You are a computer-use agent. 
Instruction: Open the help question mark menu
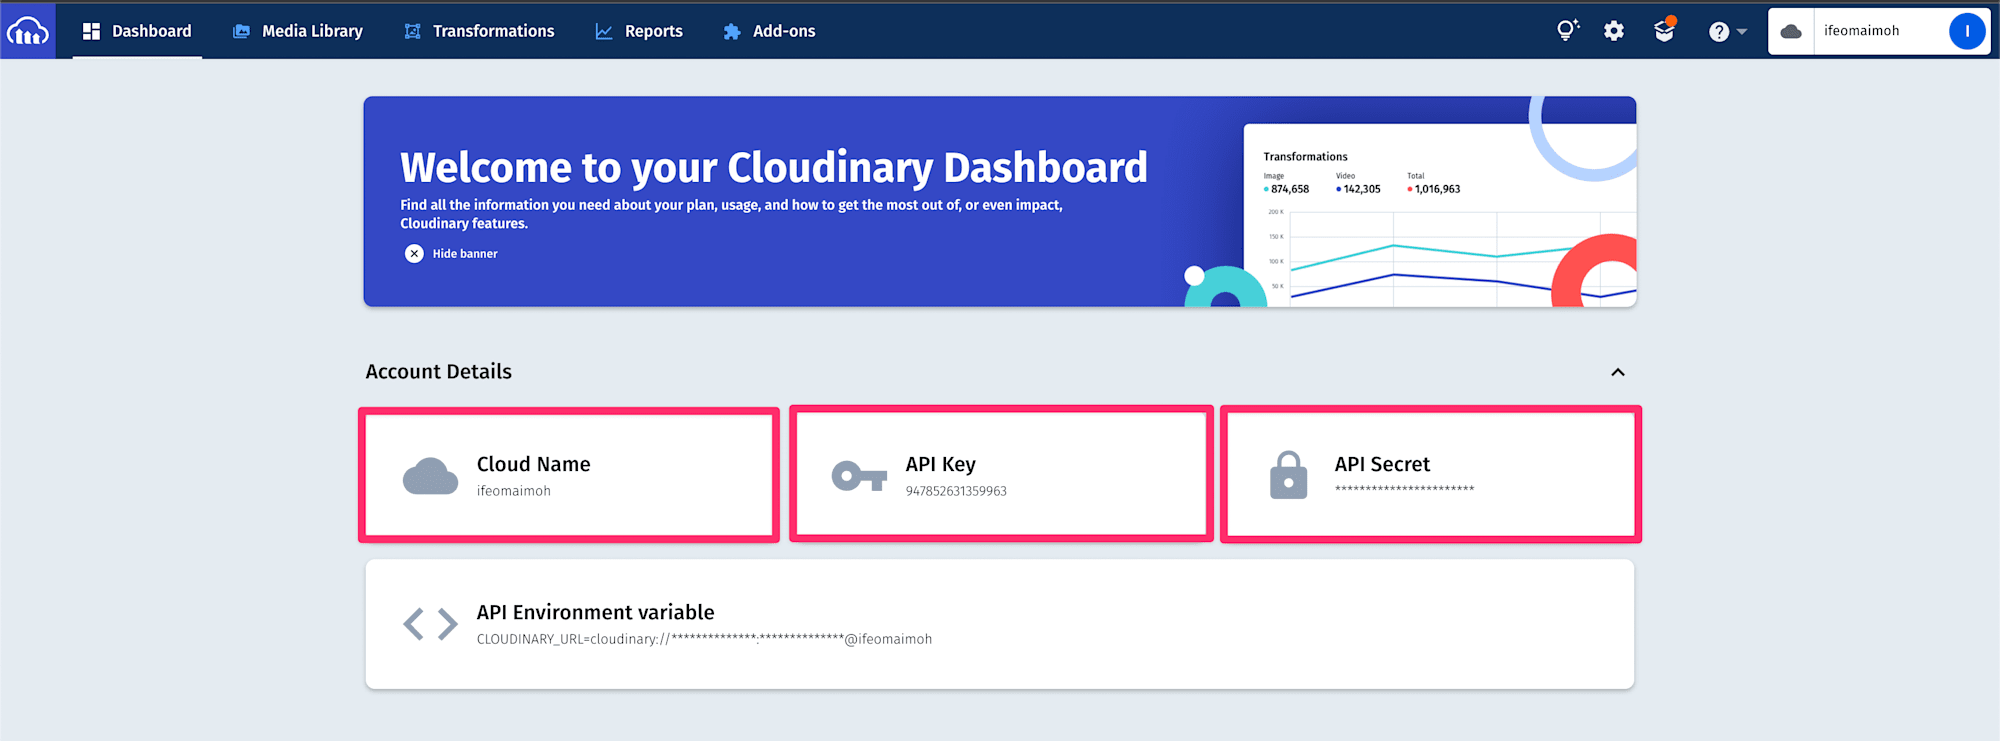pos(1727,31)
